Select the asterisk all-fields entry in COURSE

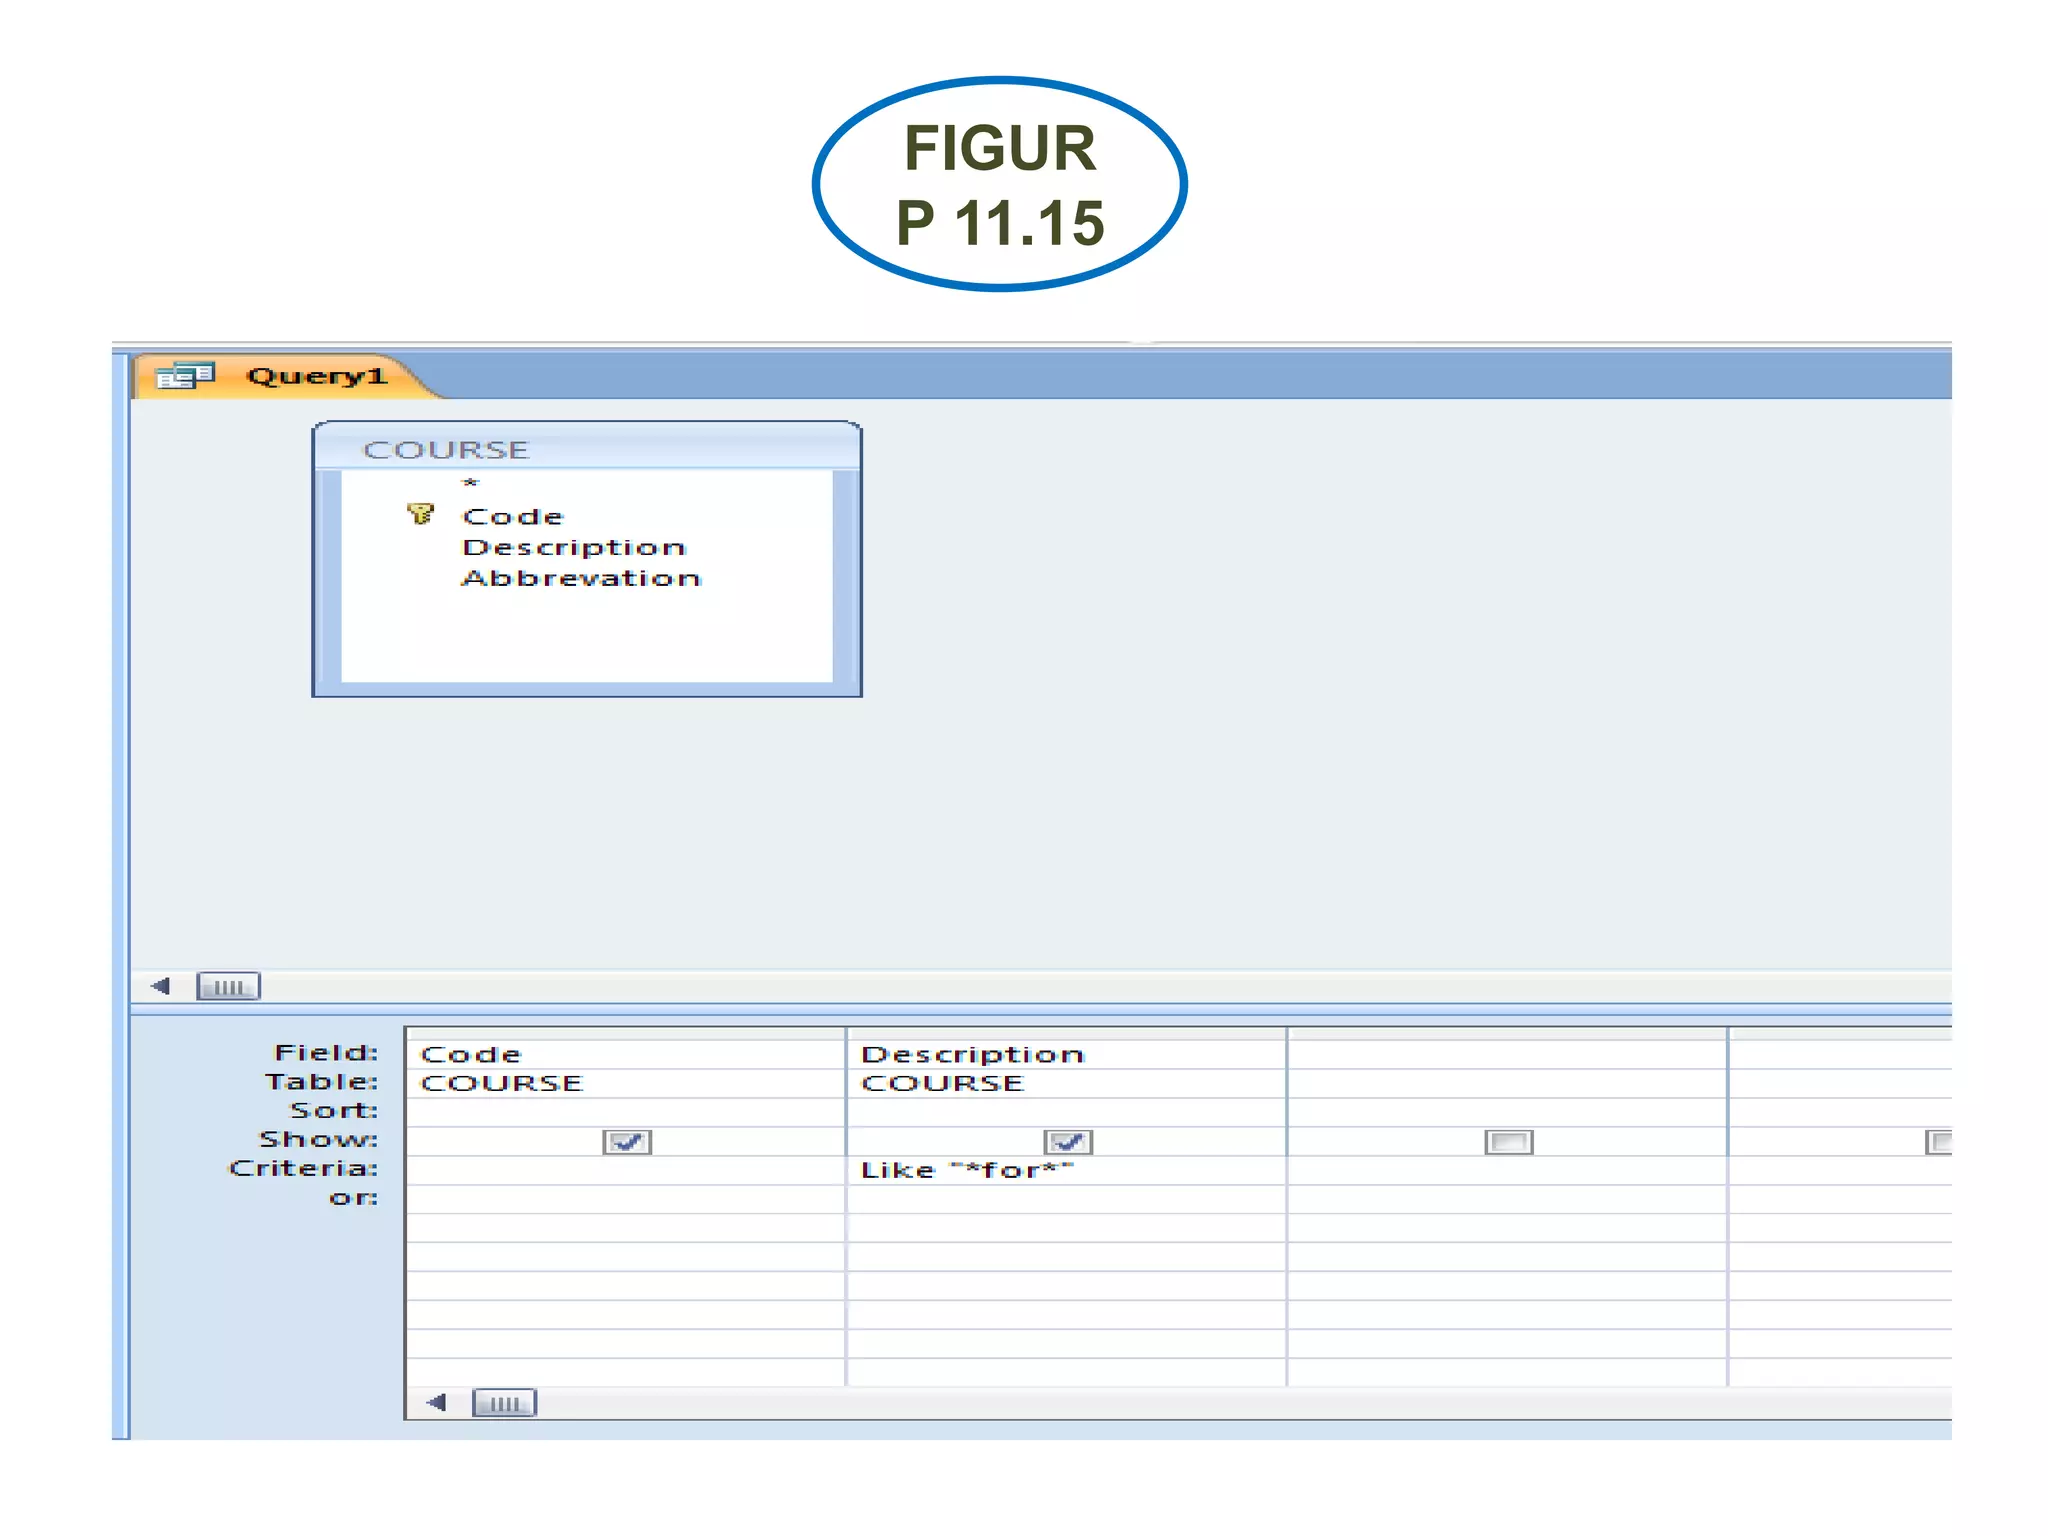[471, 484]
